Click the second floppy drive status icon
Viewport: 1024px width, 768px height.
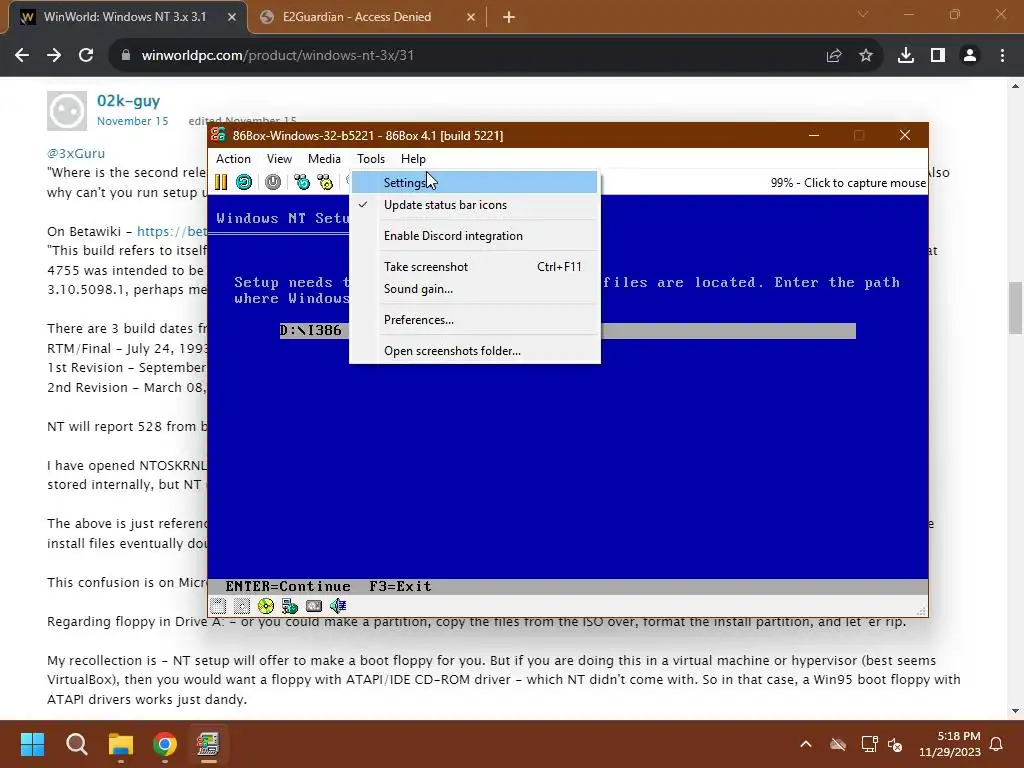point(242,606)
